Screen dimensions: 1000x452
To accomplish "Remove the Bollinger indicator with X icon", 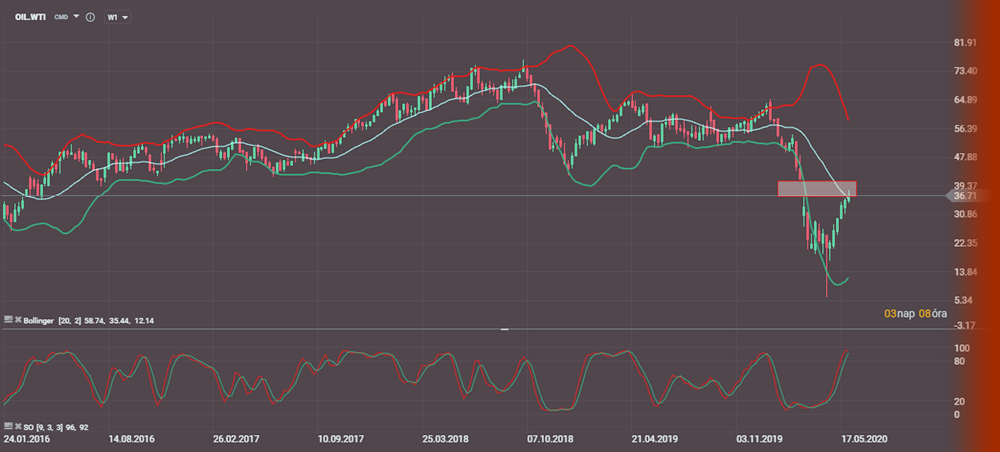I will (17, 317).
